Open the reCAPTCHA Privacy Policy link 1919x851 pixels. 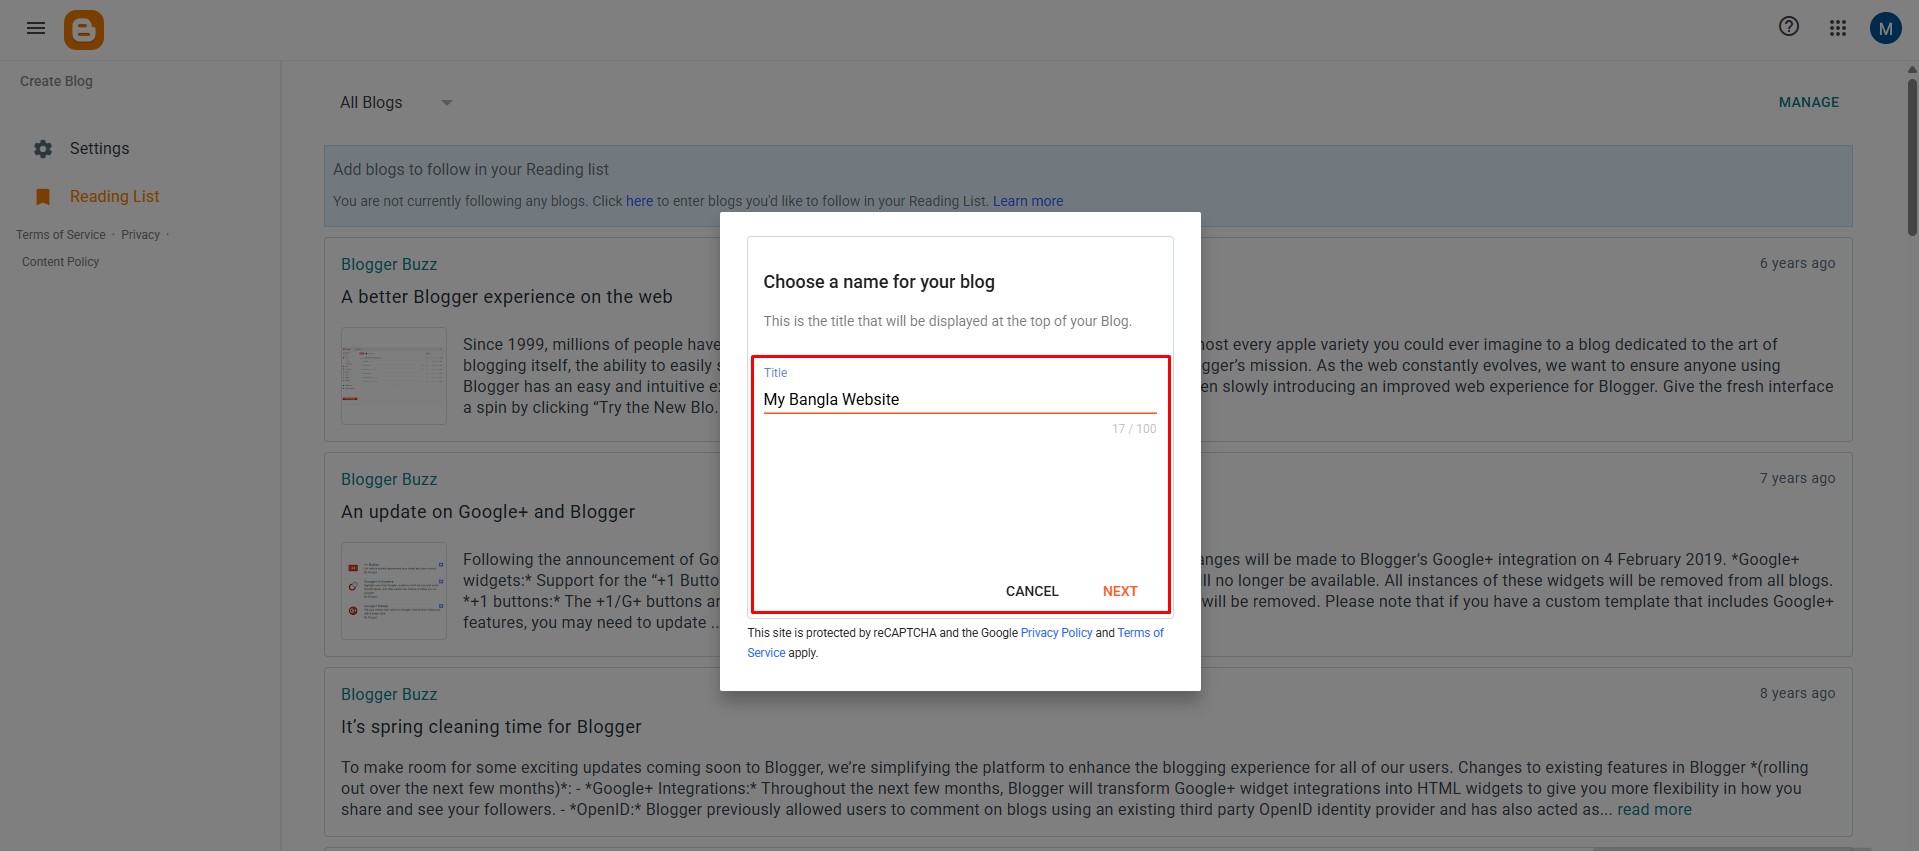coord(1056,633)
